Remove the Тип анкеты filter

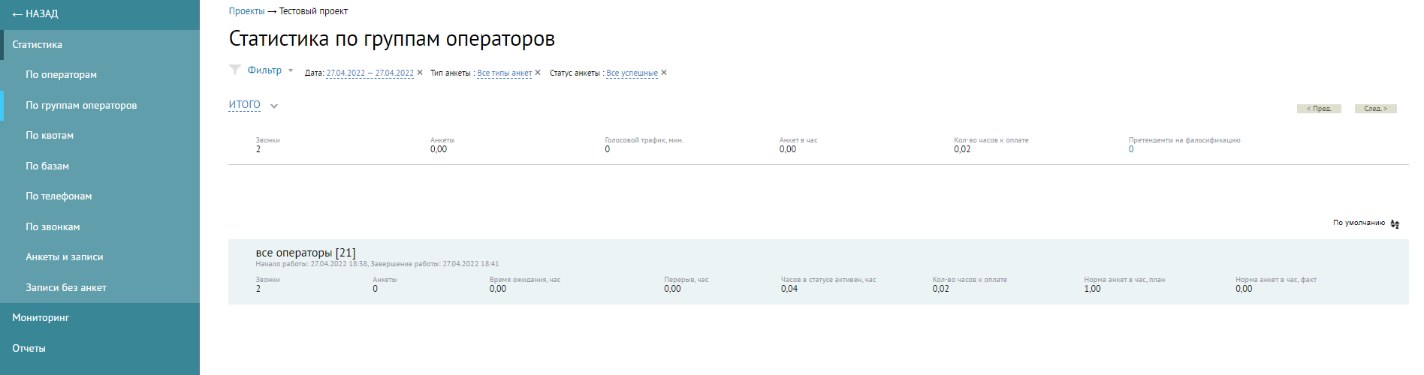click(x=538, y=72)
